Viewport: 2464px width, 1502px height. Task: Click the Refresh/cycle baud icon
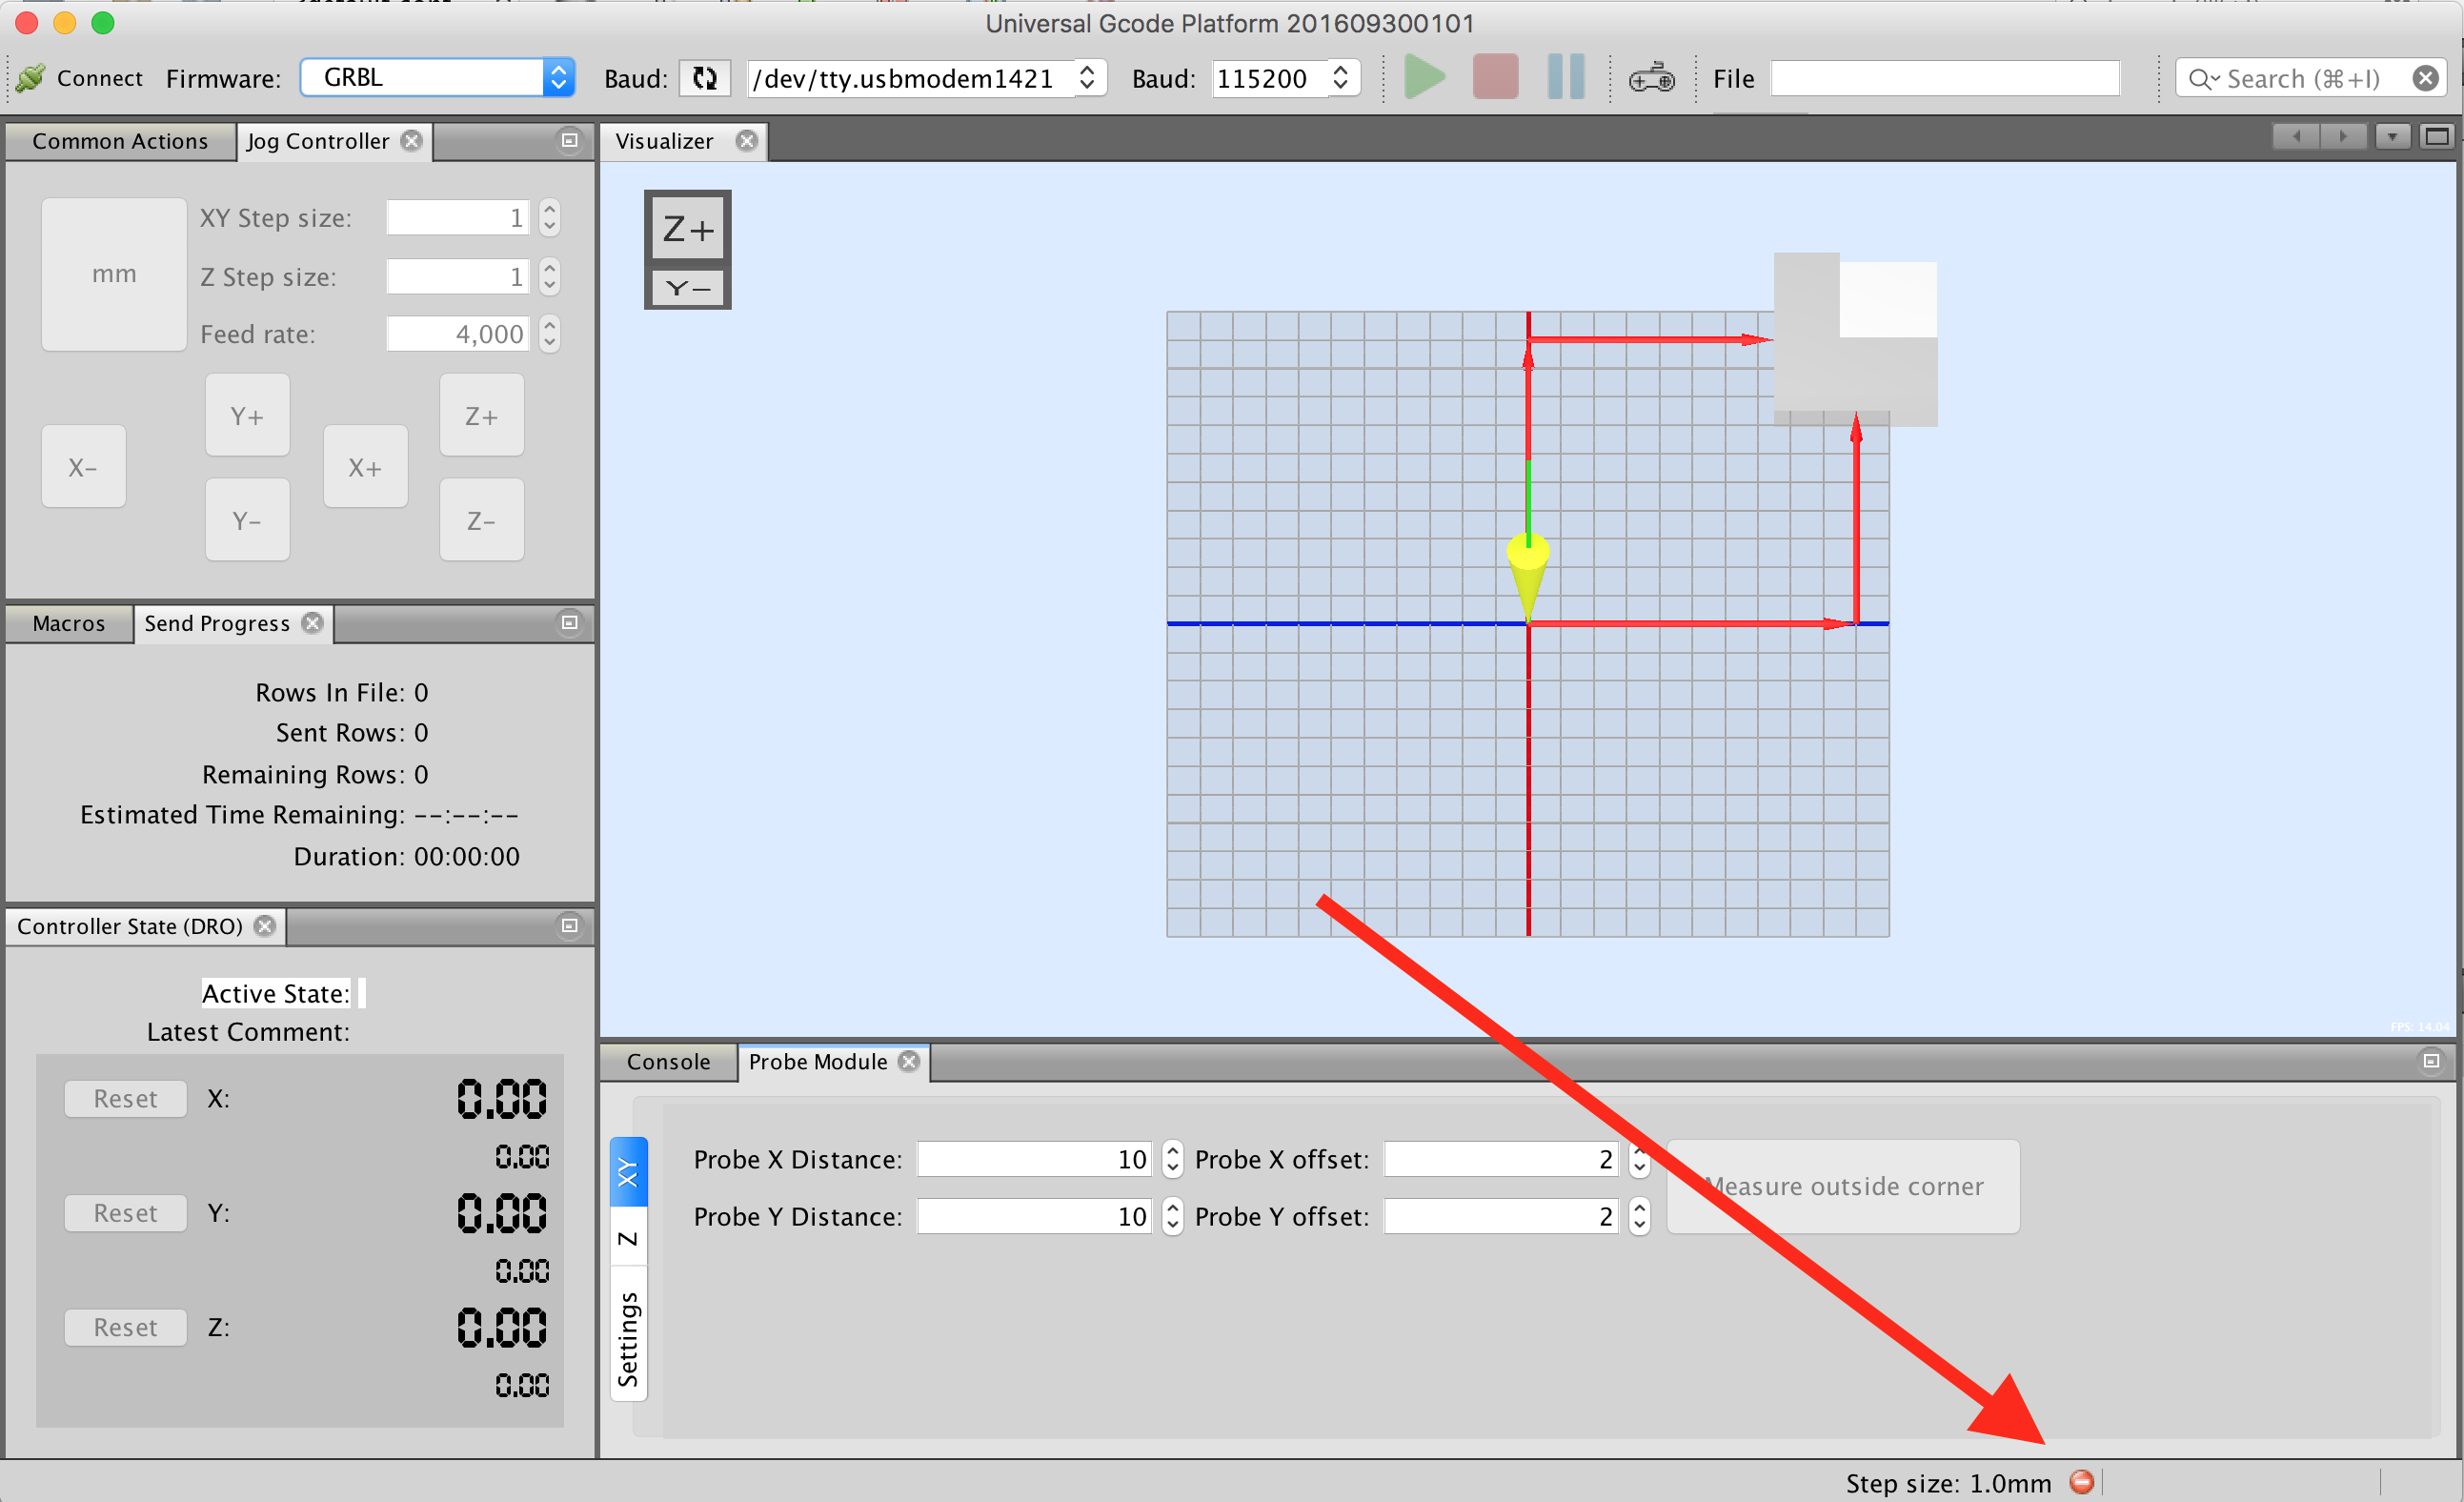[x=702, y=79]
